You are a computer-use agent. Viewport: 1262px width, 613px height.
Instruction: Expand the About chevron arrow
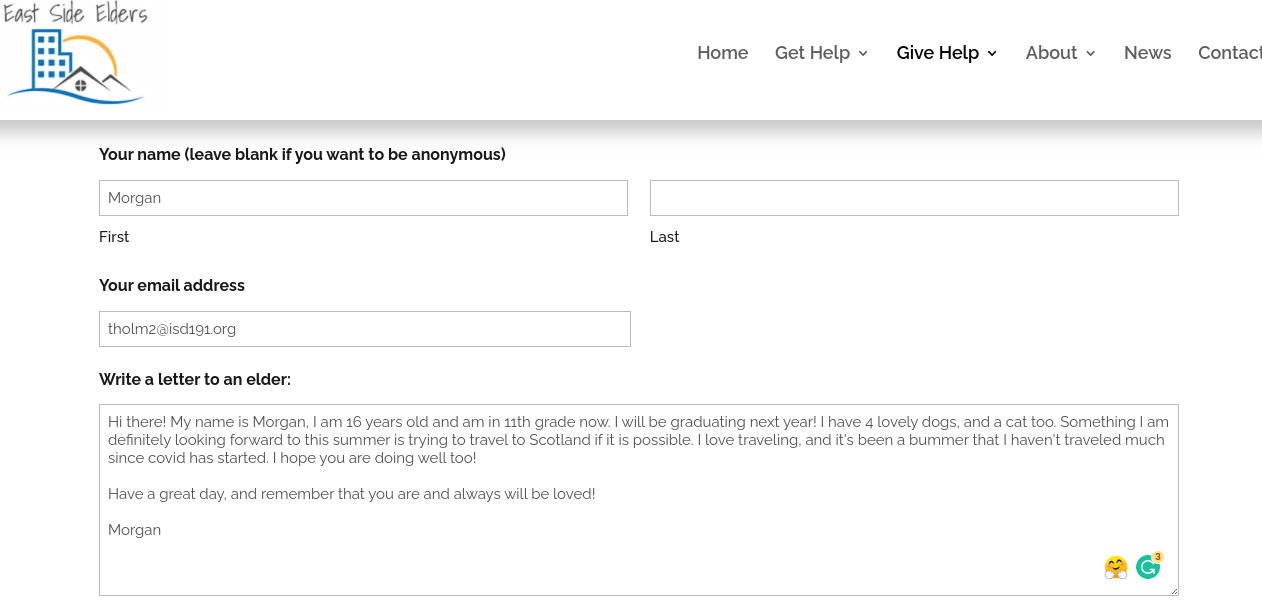pyautogui.click(x=1090, y=54)
